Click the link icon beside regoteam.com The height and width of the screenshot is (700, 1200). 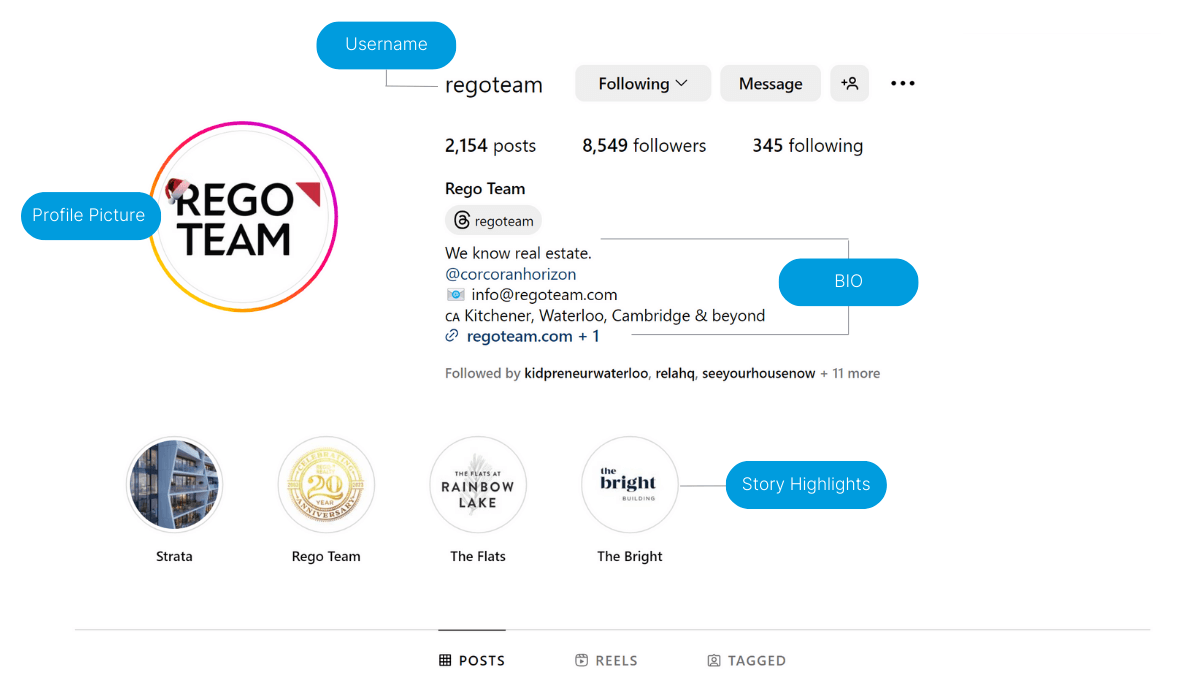453,336
